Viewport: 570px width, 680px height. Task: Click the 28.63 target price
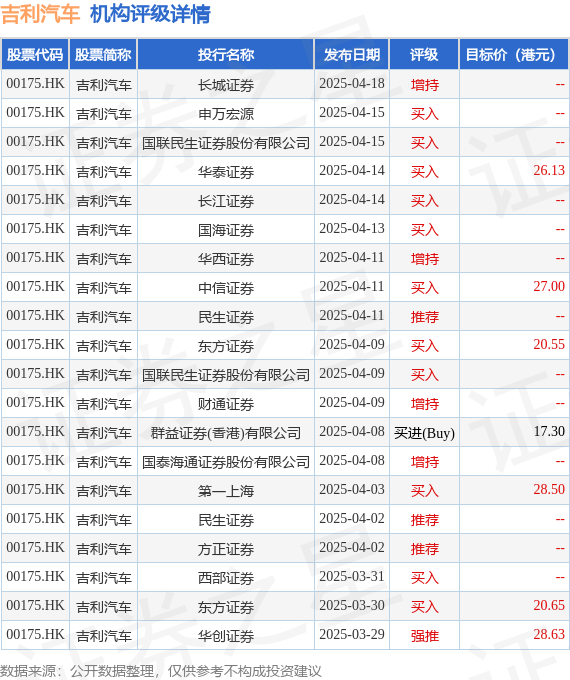549,634
